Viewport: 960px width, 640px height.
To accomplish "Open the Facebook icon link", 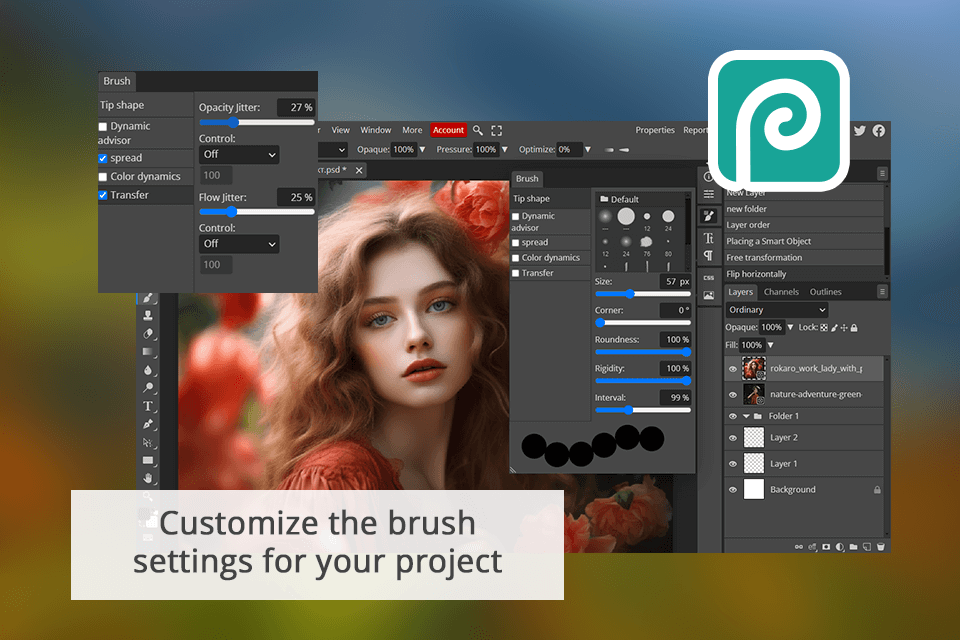I will (879, 130).
